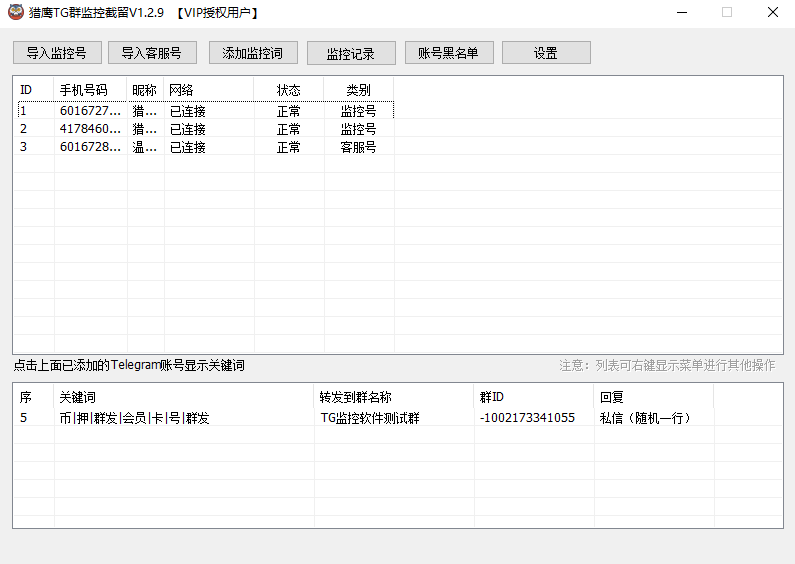The image size is (795, 564).
Task: Select account row 4178460...
Action: [x=205, y=129]
